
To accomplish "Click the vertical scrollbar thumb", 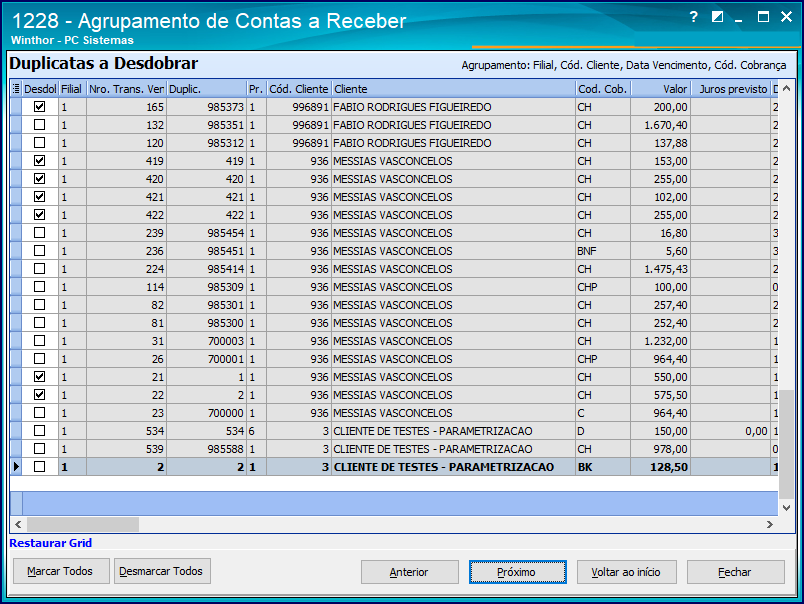I will click(x=787, y=444).
